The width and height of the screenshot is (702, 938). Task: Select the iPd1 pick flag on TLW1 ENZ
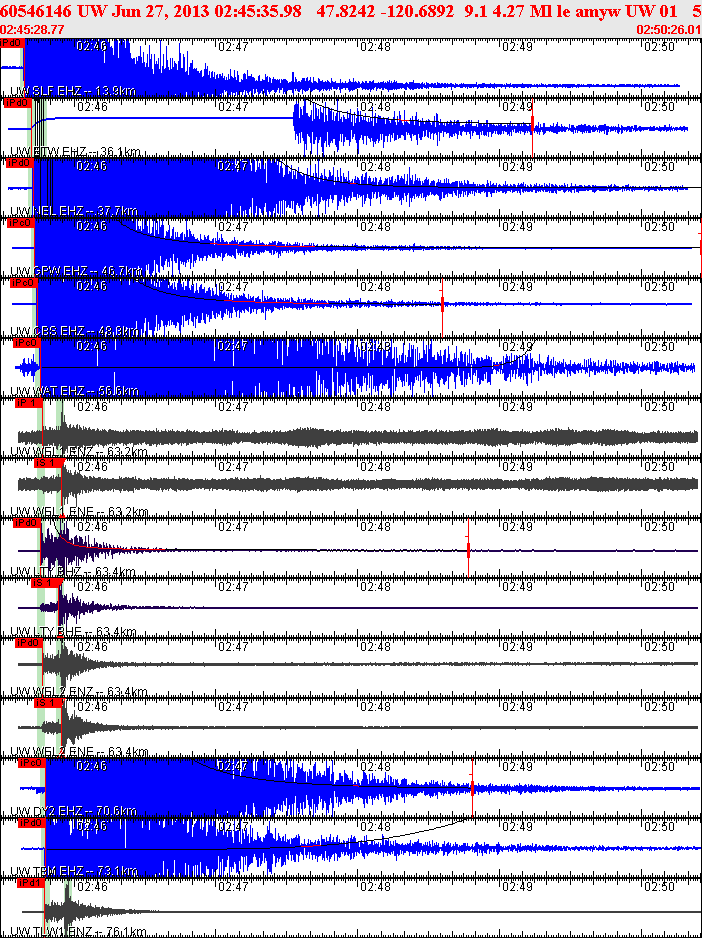pyautogui.click(x=31, y=883)
